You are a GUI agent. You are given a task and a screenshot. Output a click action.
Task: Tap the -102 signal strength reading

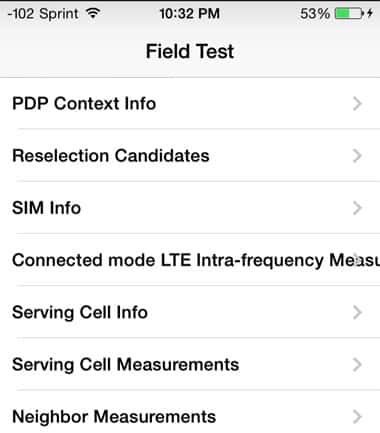[x=21, y=14]
